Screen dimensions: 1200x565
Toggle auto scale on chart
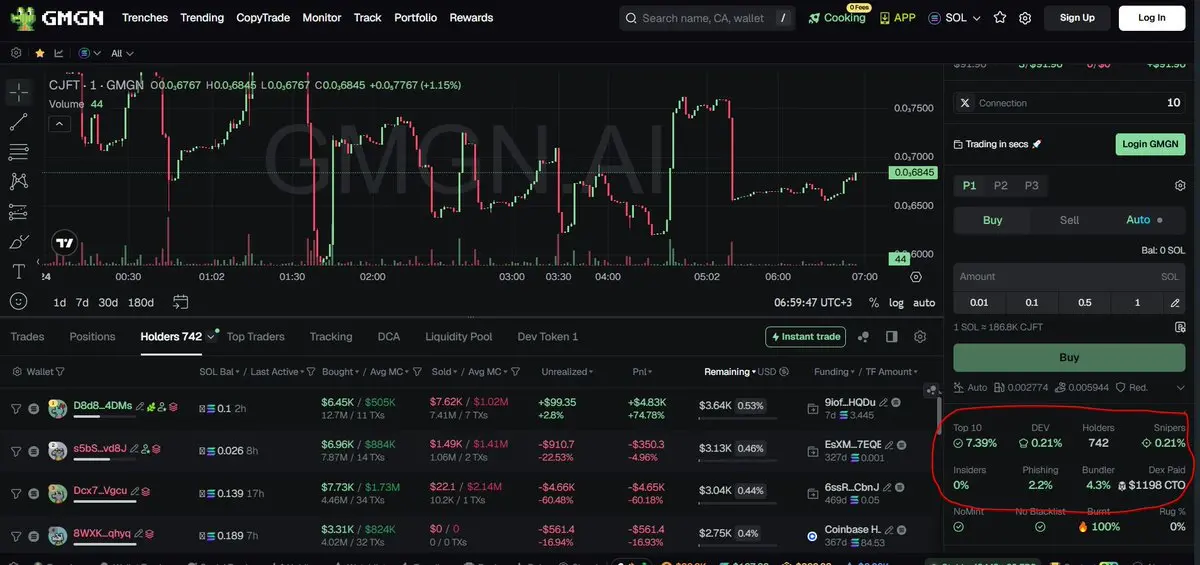(x=924, y=302)
